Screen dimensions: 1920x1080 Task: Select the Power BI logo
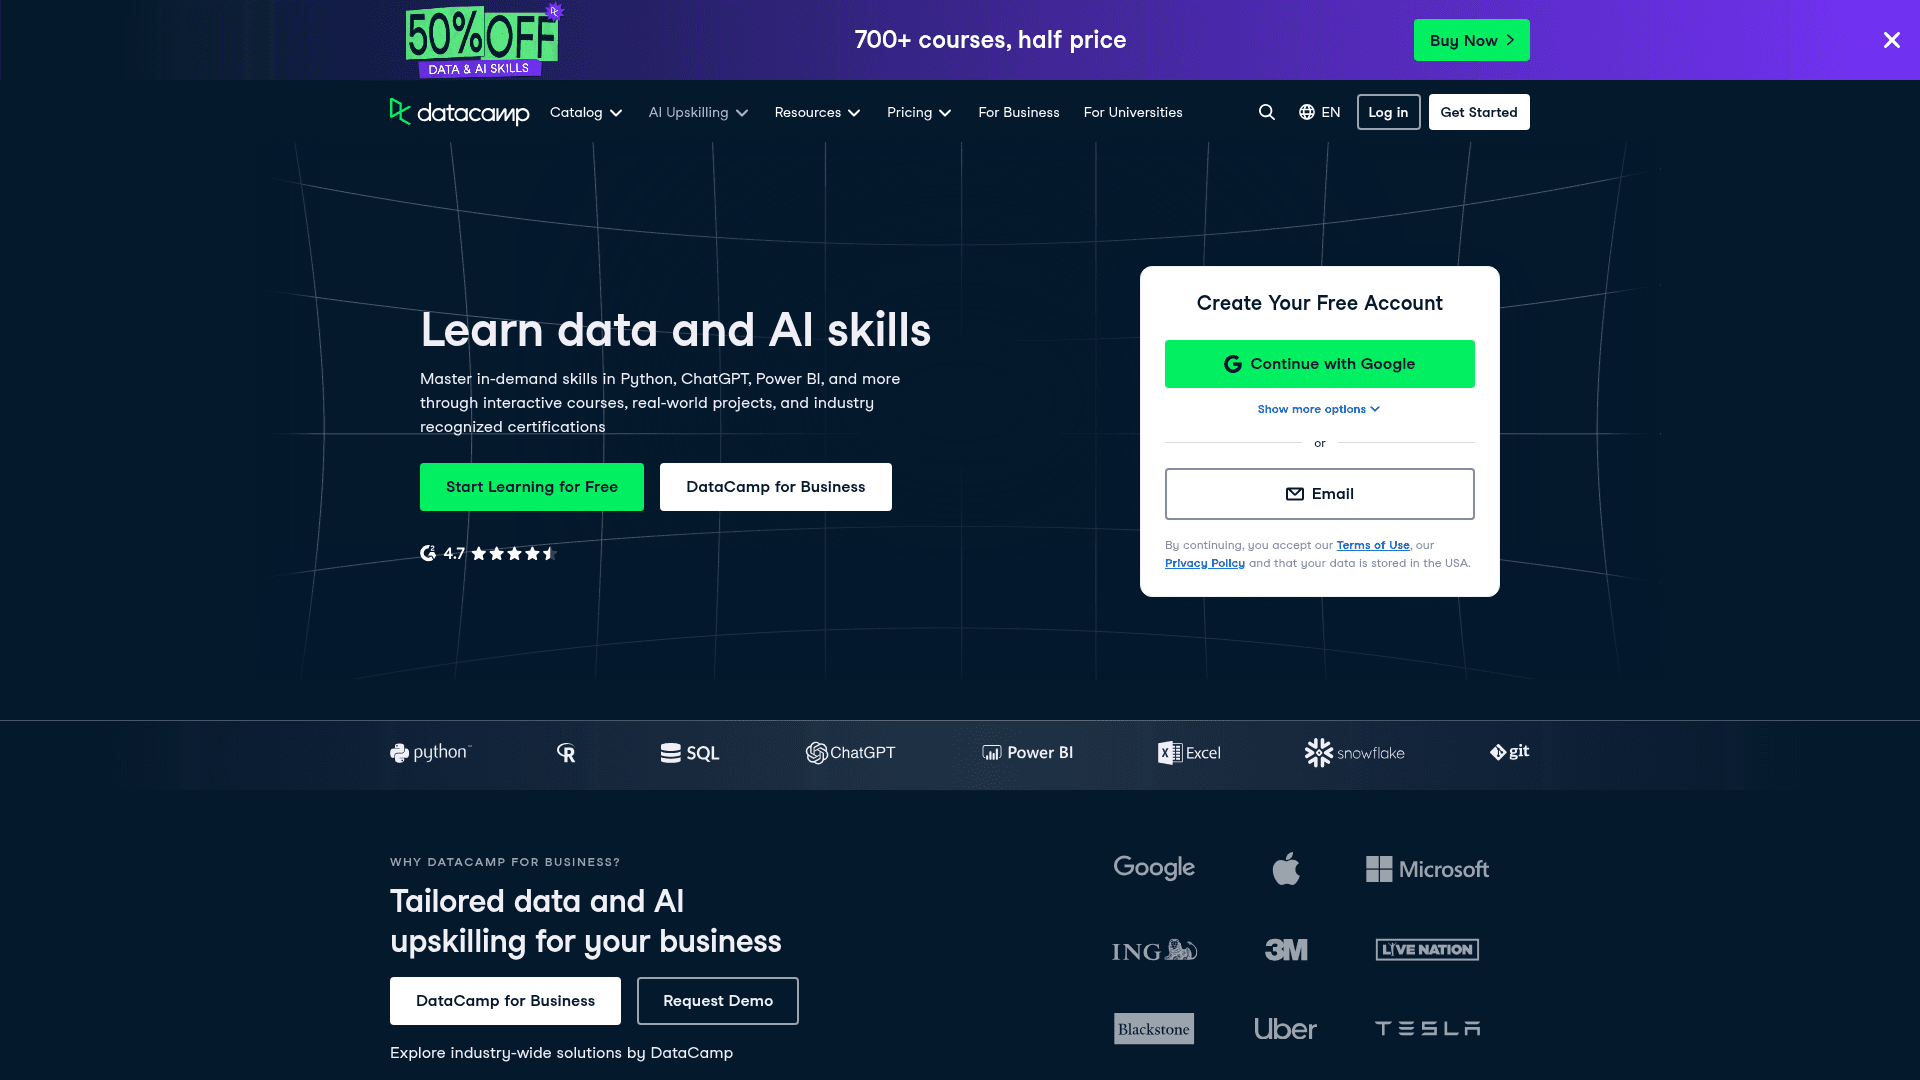(x=1027, y=753)
